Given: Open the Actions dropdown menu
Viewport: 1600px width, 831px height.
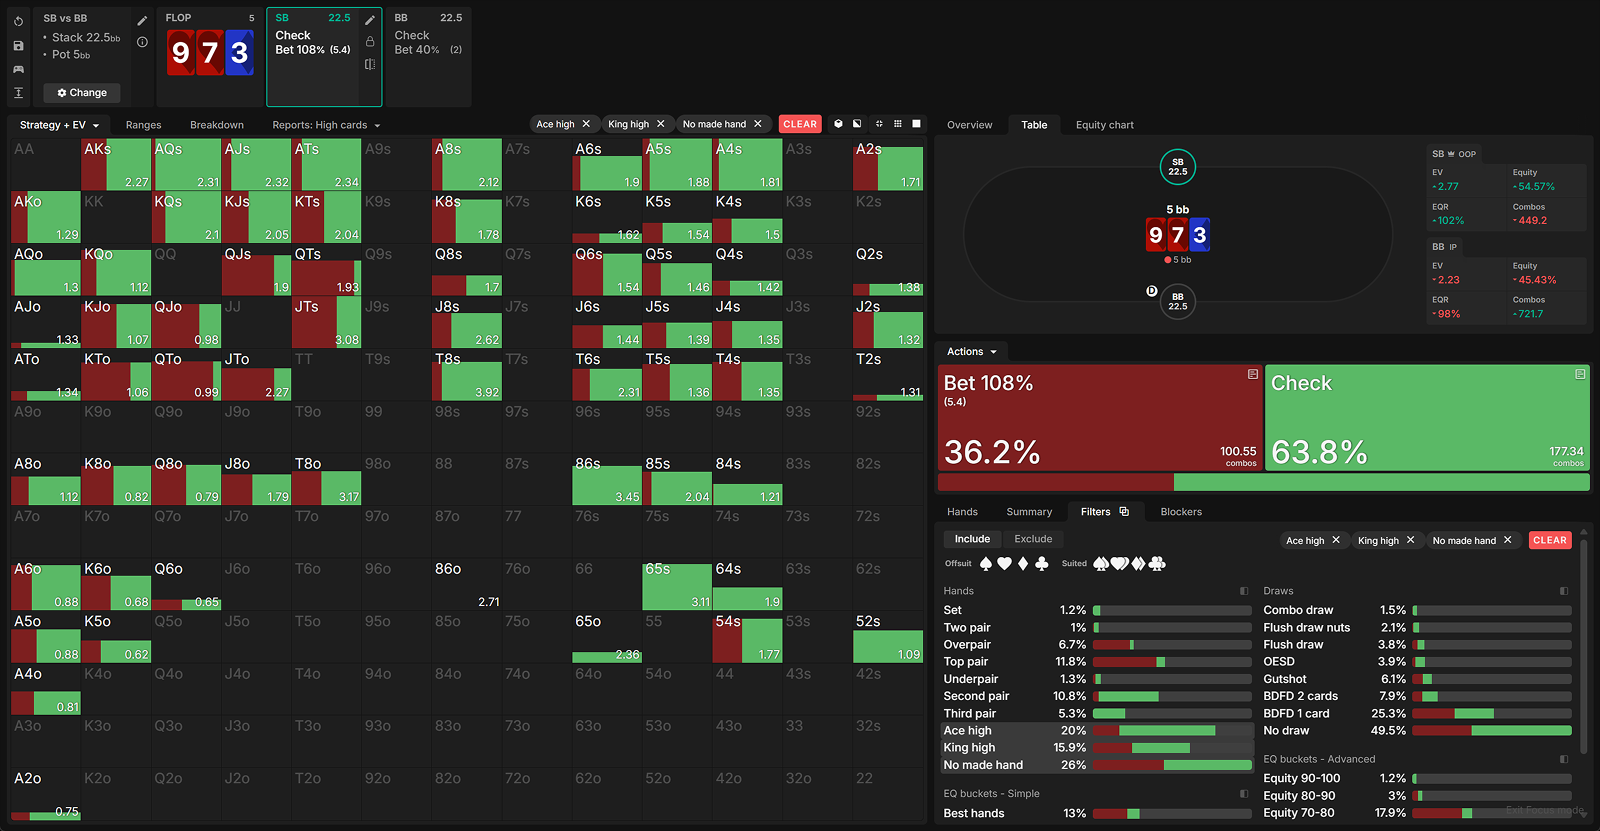Looking at the screenshot, I should [x=971, y=352].
